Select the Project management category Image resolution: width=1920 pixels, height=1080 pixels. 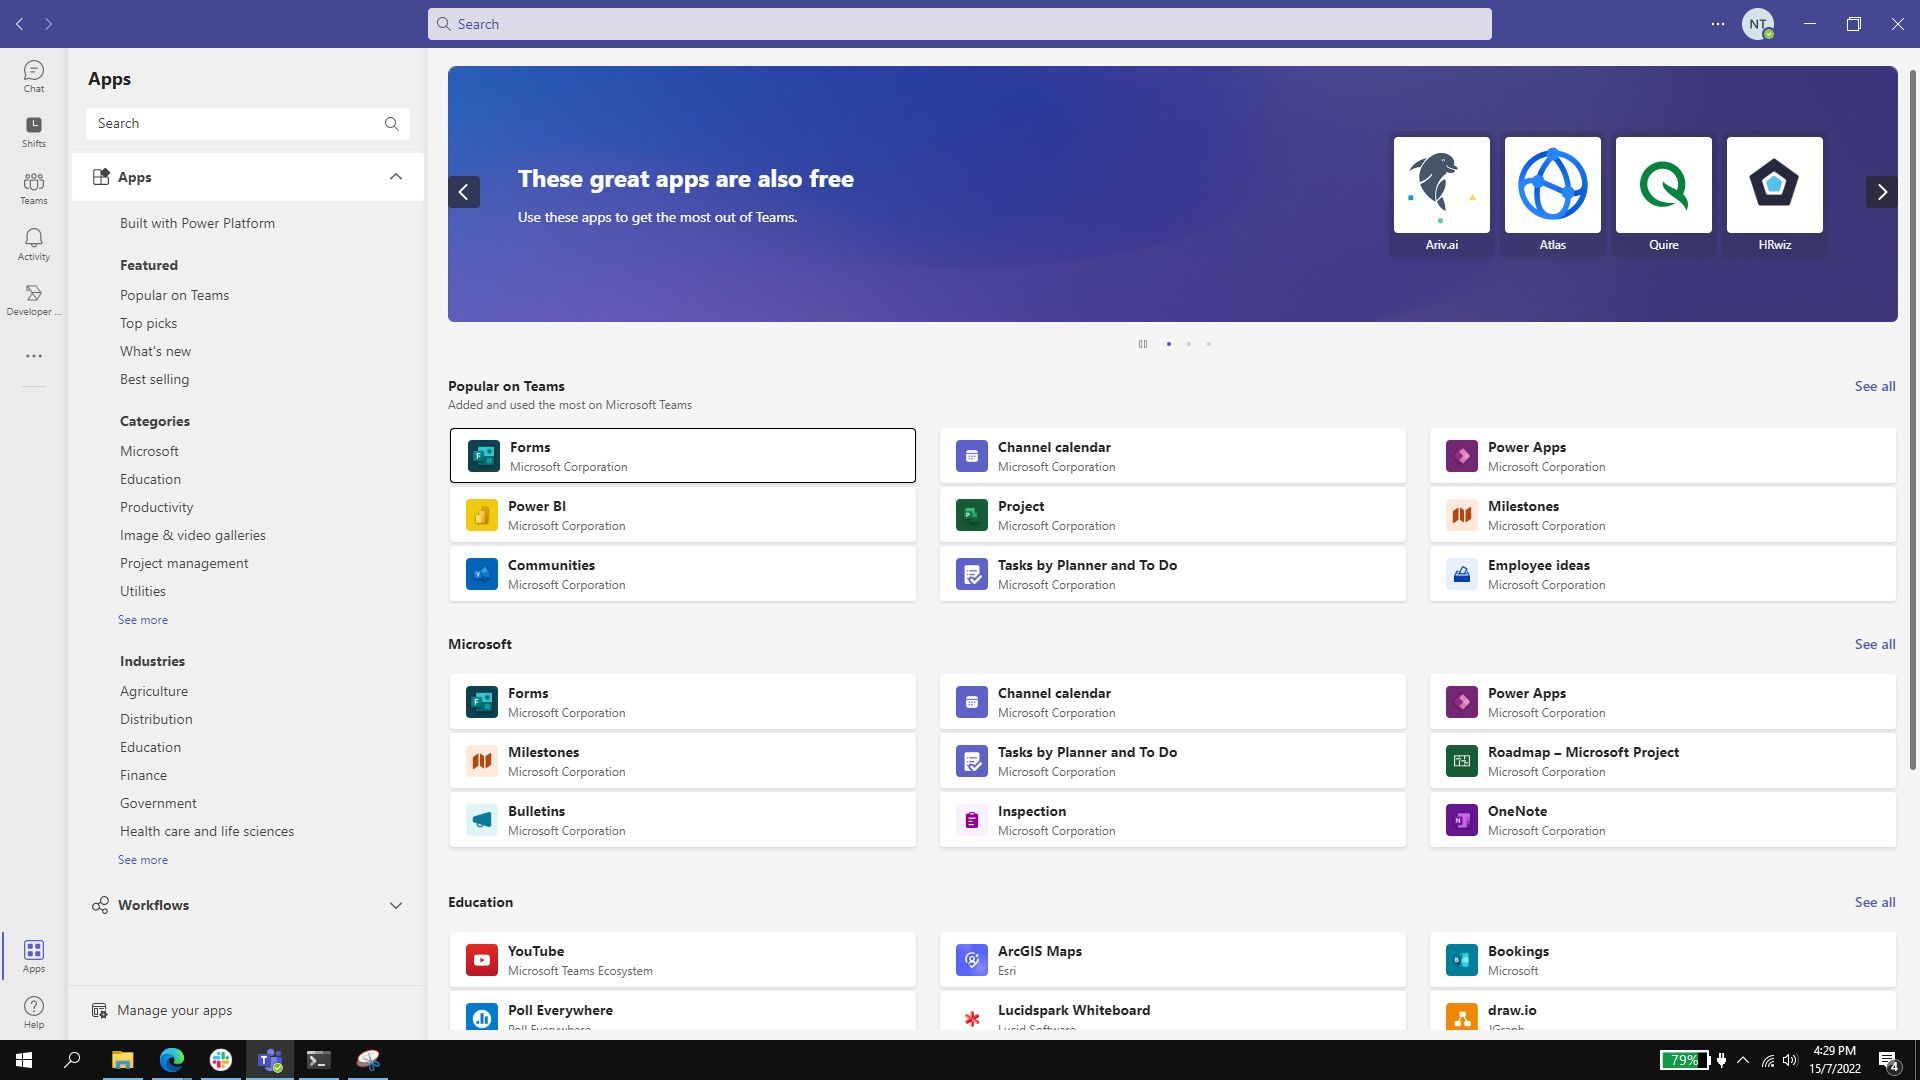(x=184, y=563)
